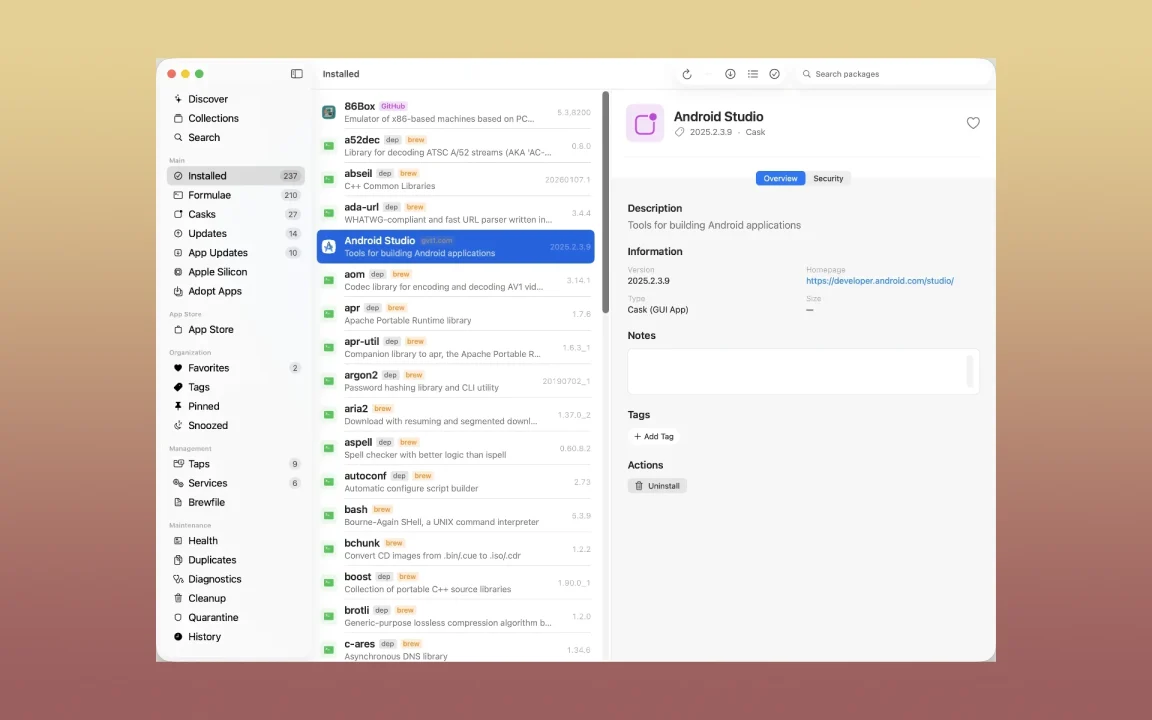The height and width of the screenshot is (720, 1152).
Task: Open Discover in sidebar
Action: [235, 98]
